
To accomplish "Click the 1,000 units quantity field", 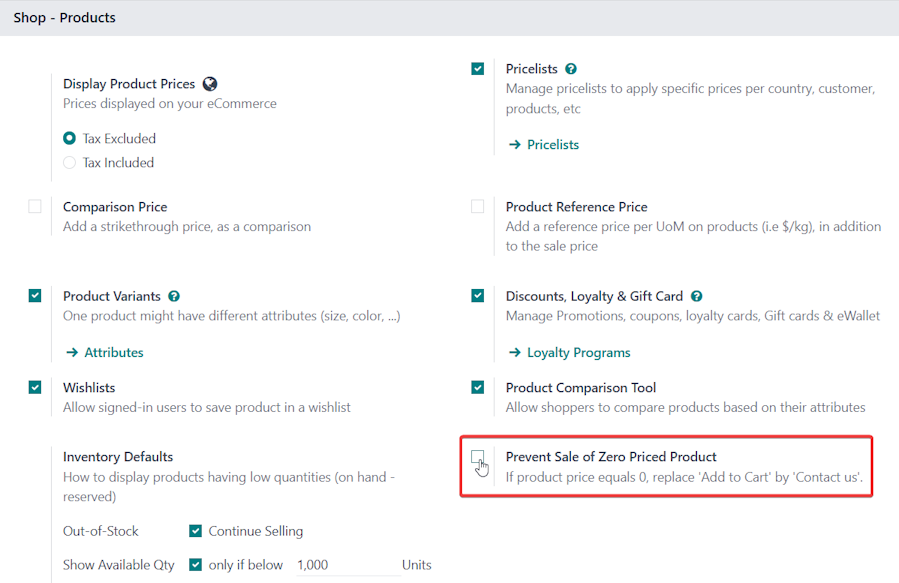I will coord(347,565).
